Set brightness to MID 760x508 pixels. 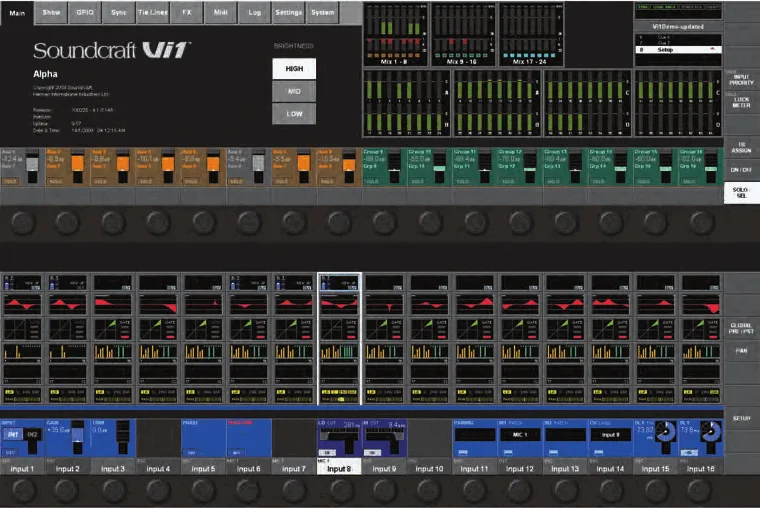[294, 91]
